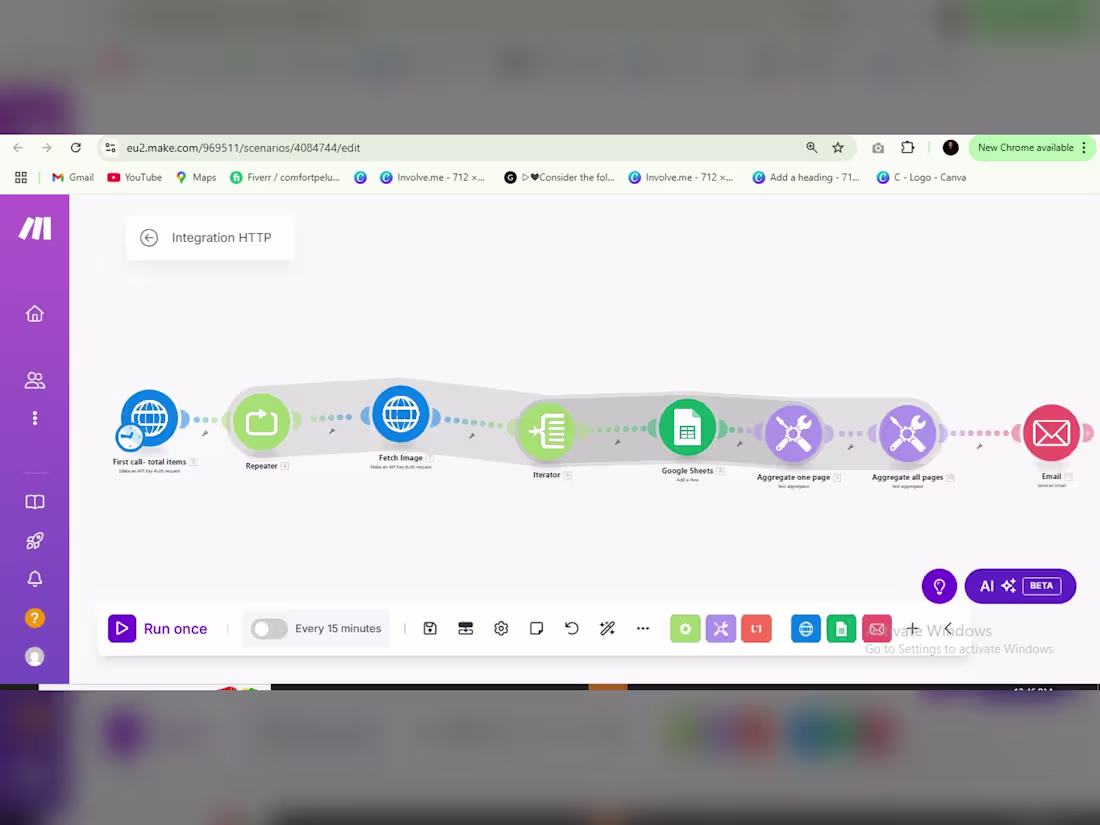Open the rocket What's new icon
Viewport: 1100px width, 825px height.
34,541
